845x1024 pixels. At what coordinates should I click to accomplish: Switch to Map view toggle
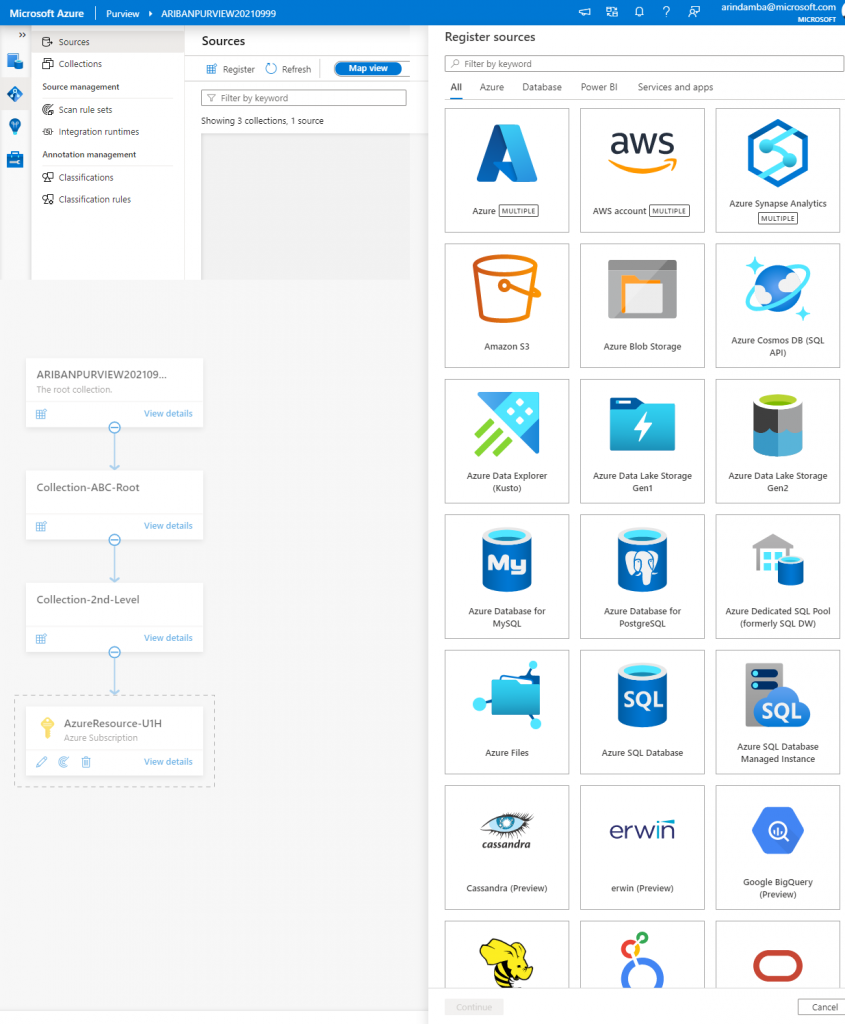click(x=369, y=68)
